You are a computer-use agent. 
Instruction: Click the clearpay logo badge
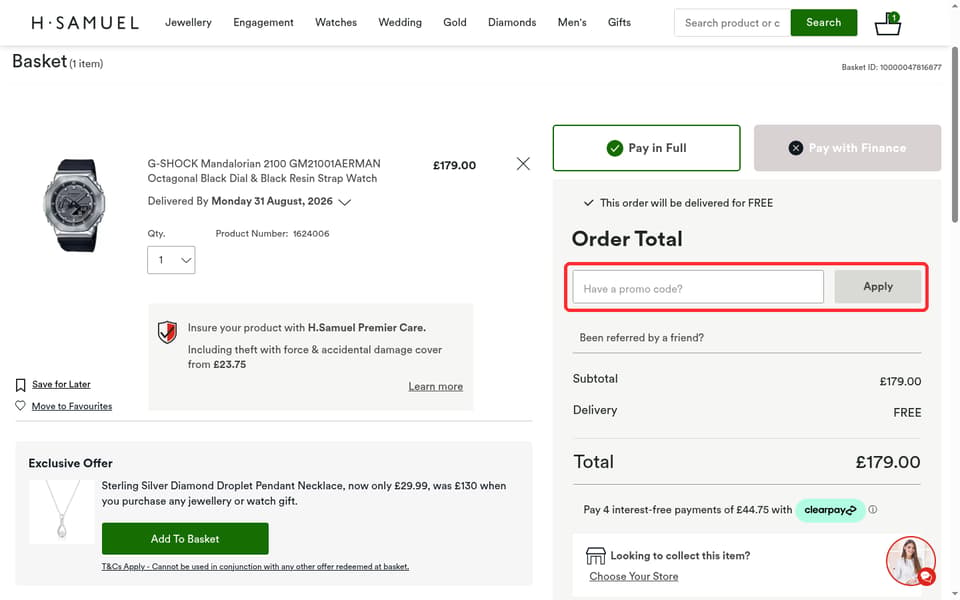[x=830, y=510]
